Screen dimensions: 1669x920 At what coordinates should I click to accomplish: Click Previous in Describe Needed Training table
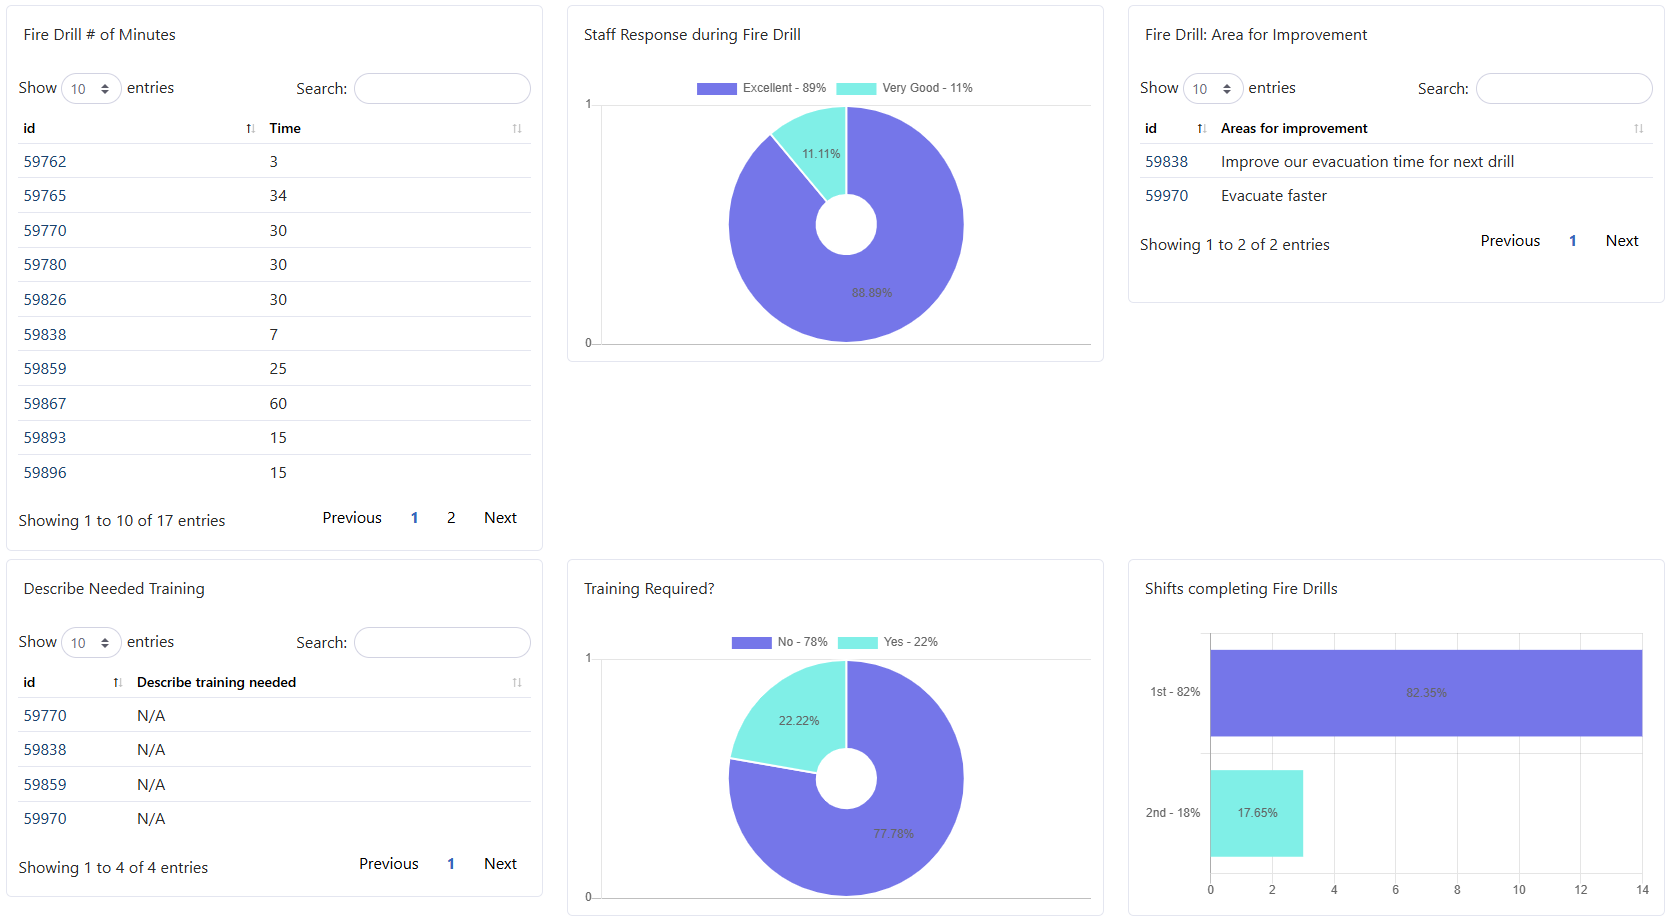[389, 864]
